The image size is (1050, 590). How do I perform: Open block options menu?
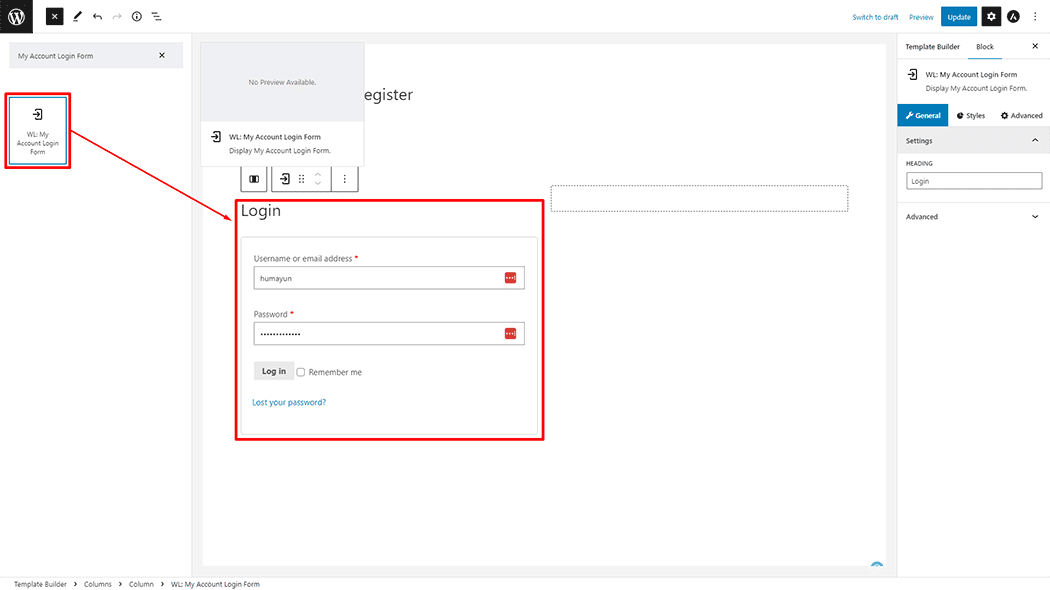click(345, 179)
